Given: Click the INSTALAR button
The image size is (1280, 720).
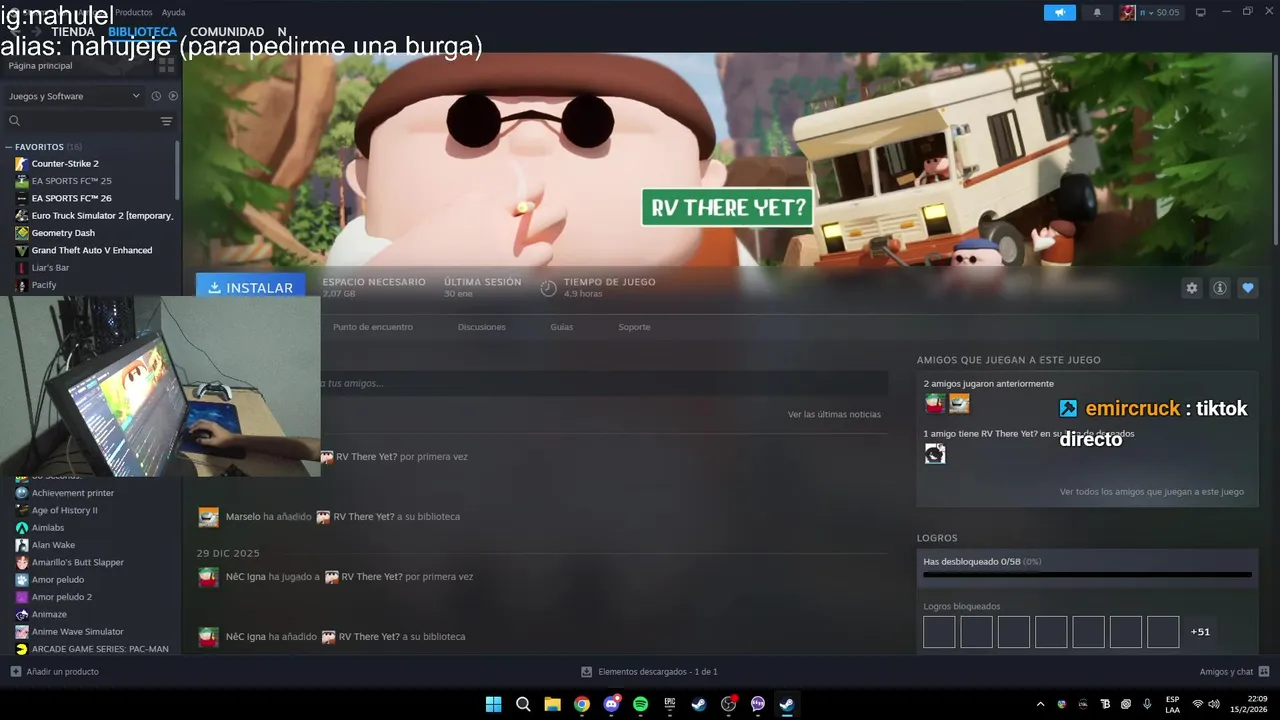Looking at the screenshot, I should [251, 287].
